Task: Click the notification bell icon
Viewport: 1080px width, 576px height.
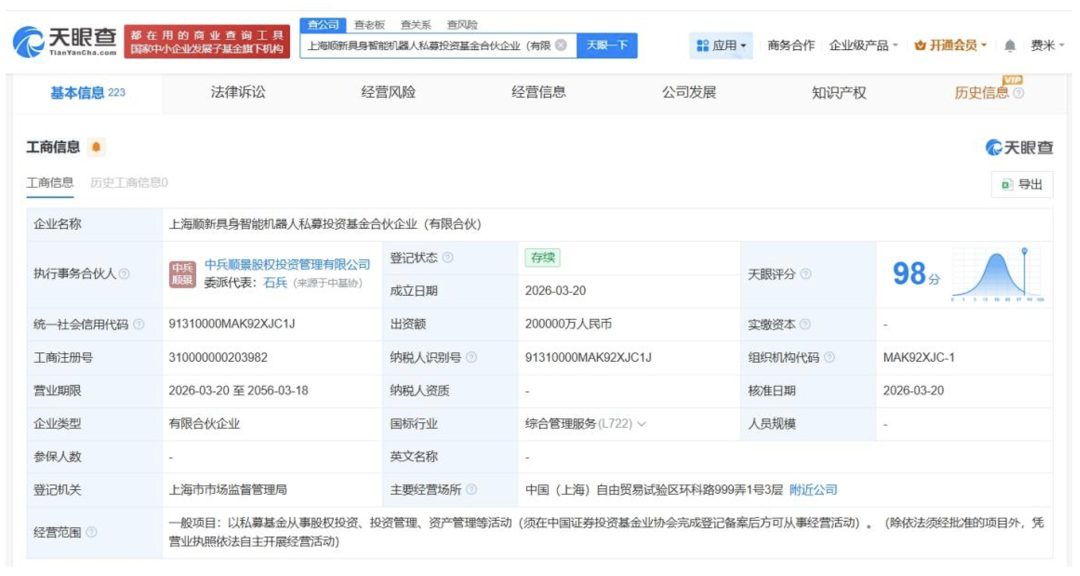Action: [x=1010, y=45]
